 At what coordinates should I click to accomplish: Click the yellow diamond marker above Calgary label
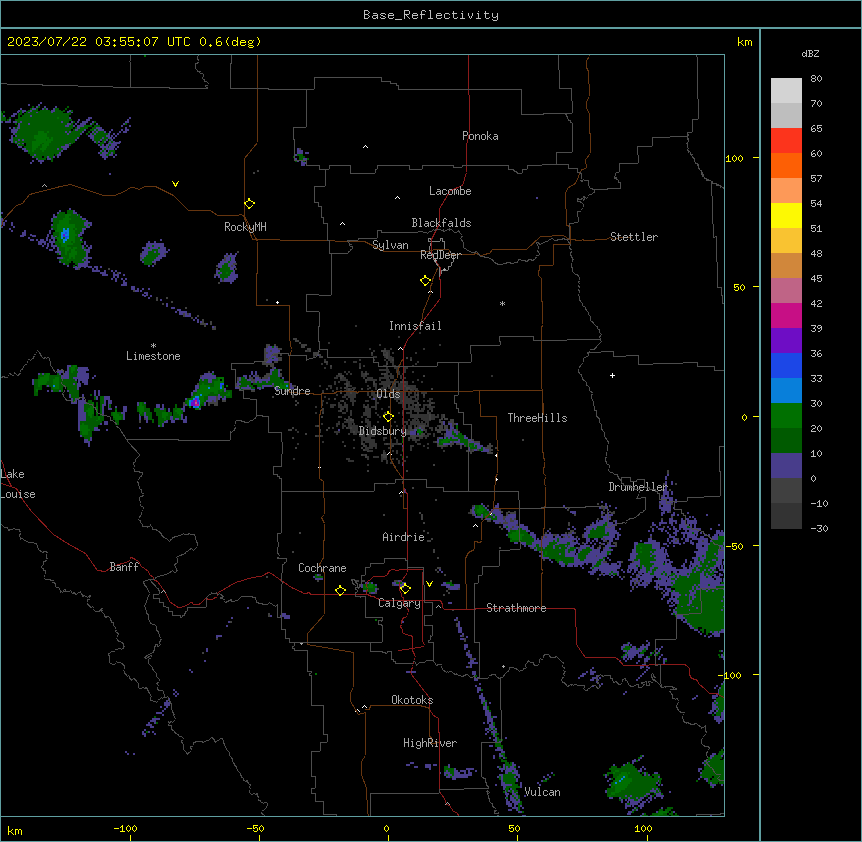[405, 589]
